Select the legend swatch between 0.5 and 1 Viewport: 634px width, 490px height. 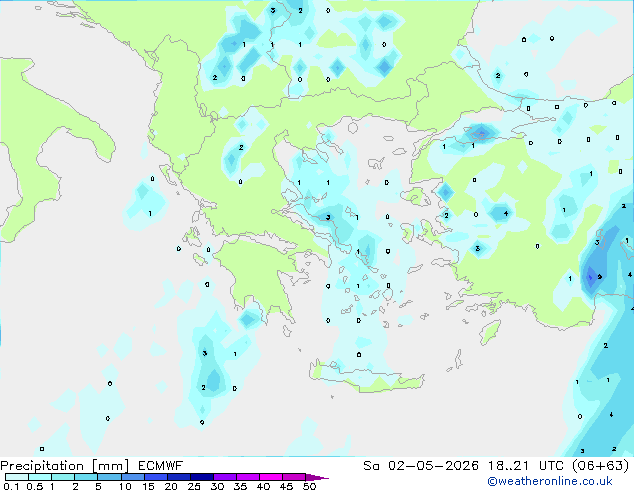pos(40,477)
